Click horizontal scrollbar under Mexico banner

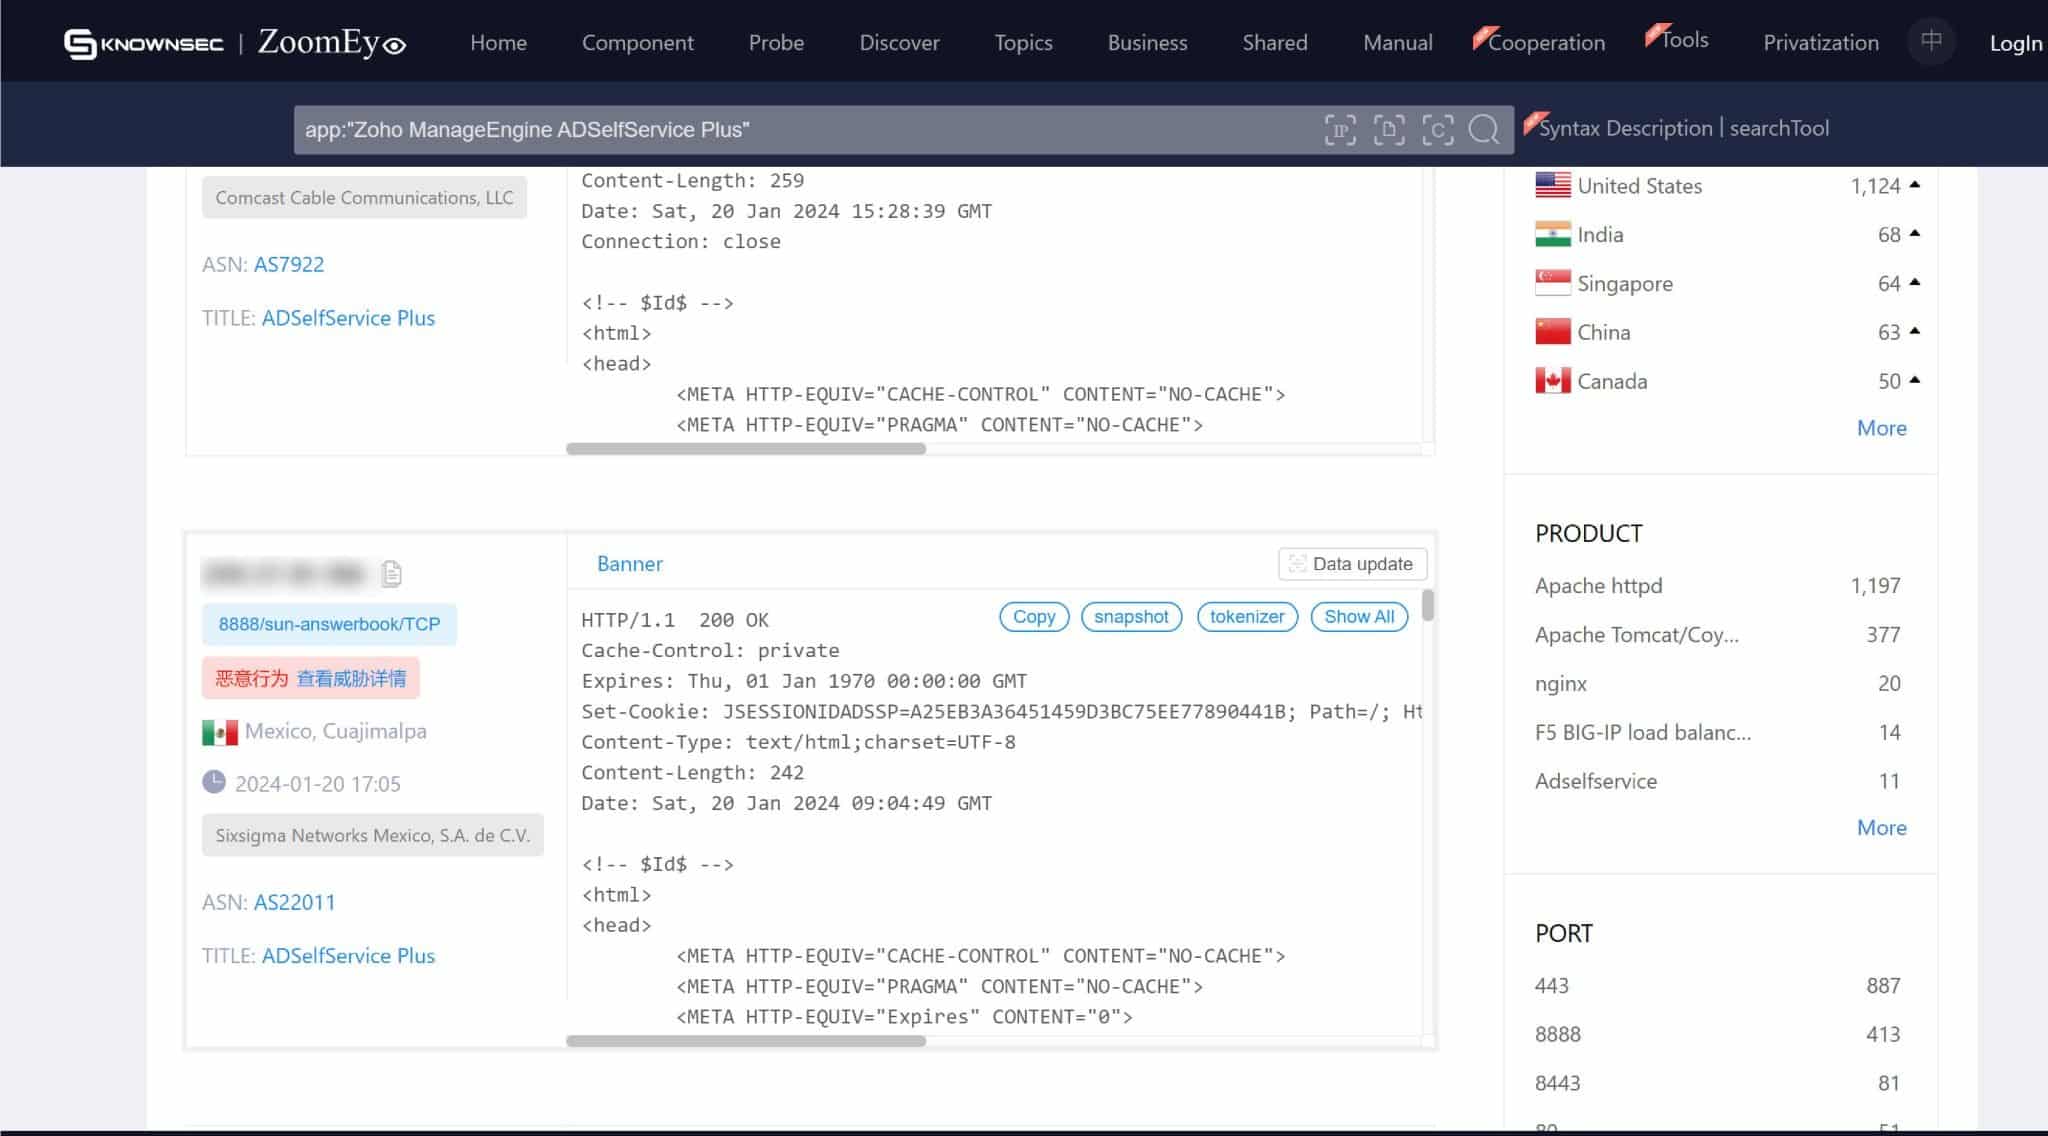point(746,1041)
